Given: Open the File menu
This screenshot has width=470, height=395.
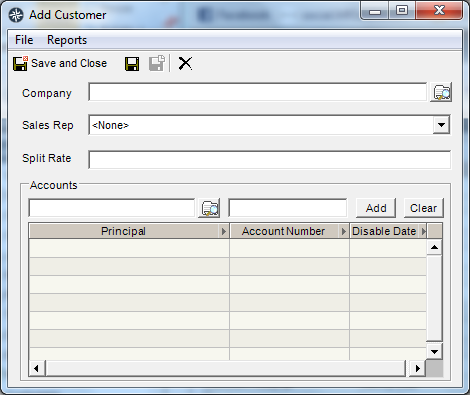Looking at the screenshot, I should 24,40.
